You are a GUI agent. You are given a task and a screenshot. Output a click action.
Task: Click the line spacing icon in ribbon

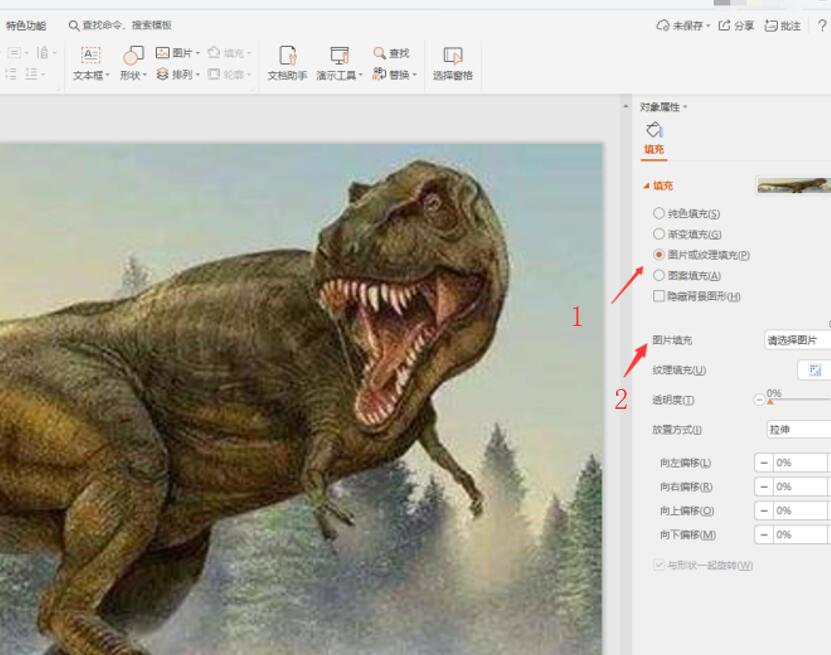(x=32, y=74)
